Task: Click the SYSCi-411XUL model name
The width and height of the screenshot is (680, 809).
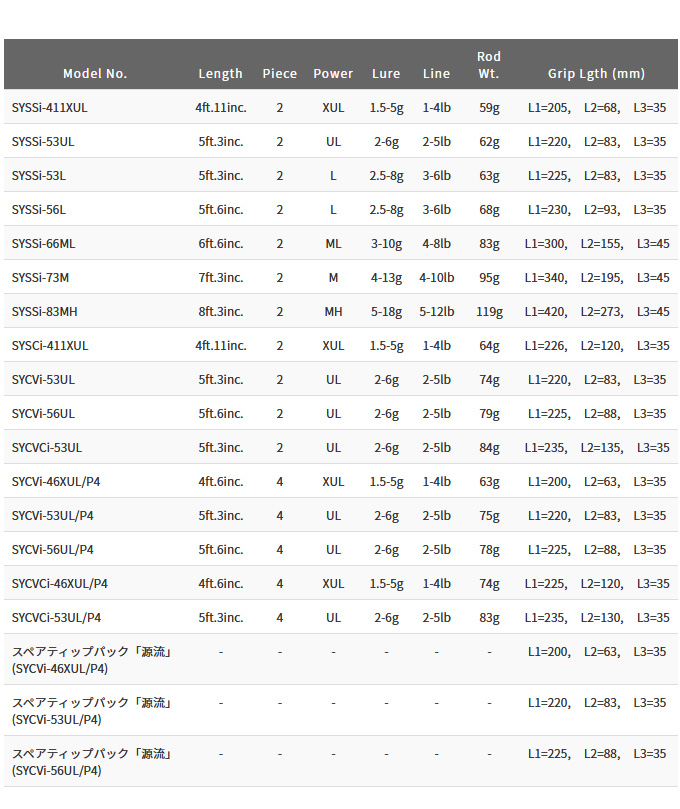Action: tap(50, 346)
